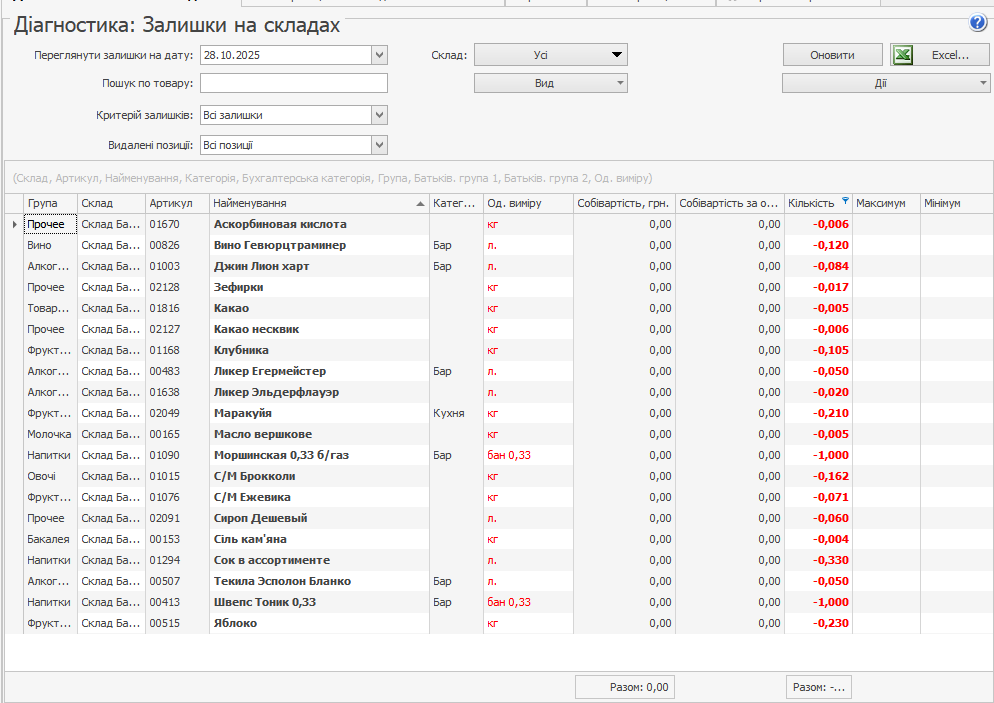Image resolution: width=994 pixels, height=703 pixels.
Task: Select the Текила Эсполон Бланко row
Action: pos(282,581)
